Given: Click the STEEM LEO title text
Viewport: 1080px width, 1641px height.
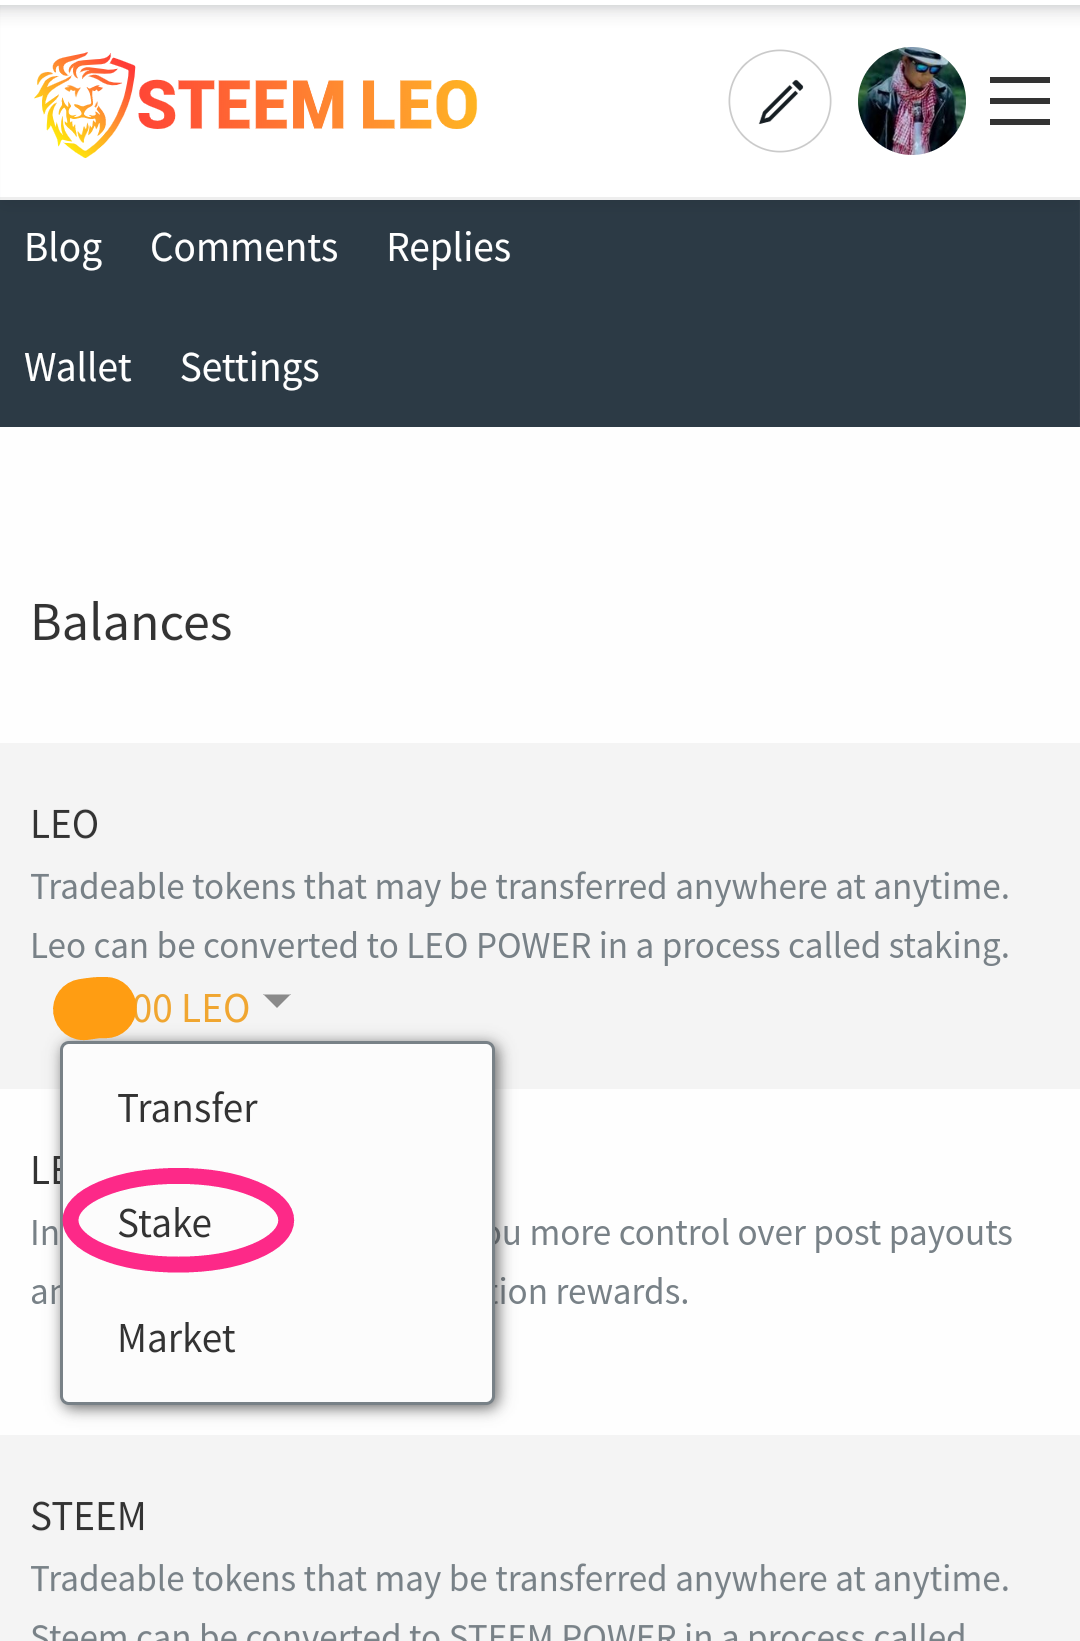Looking at the screenshot, I should pos(308,105).
